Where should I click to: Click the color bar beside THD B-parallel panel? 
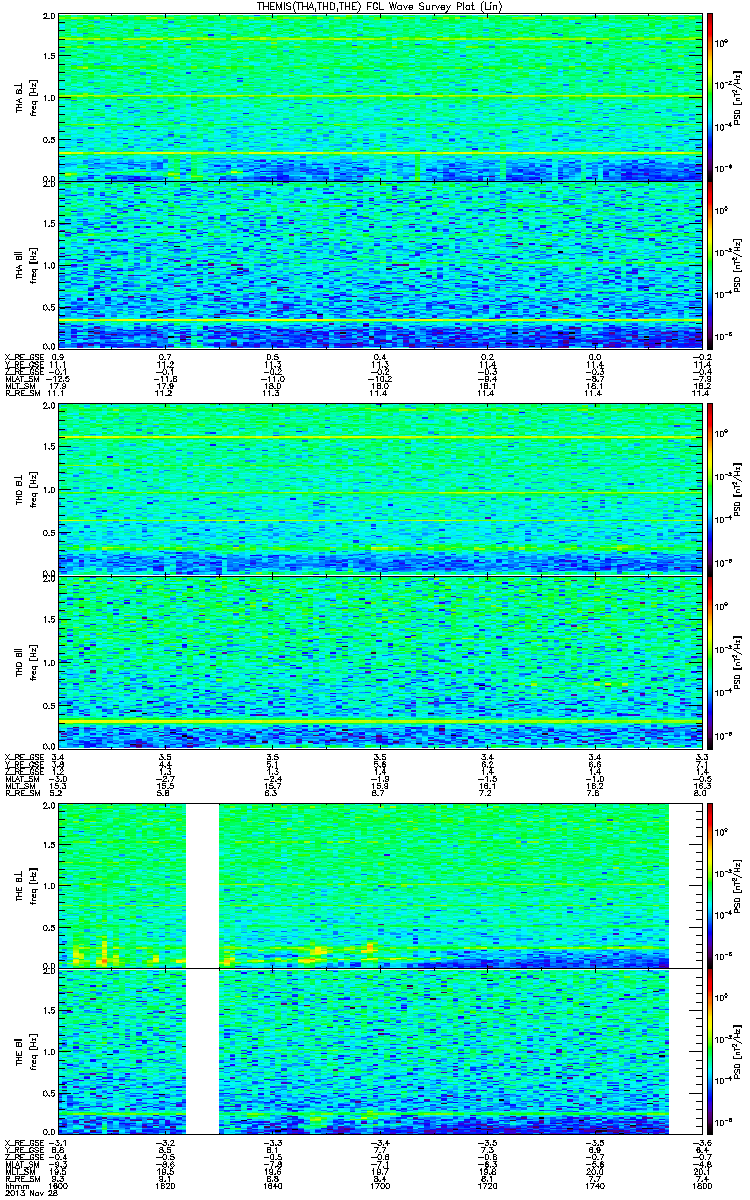pos(710,660)
